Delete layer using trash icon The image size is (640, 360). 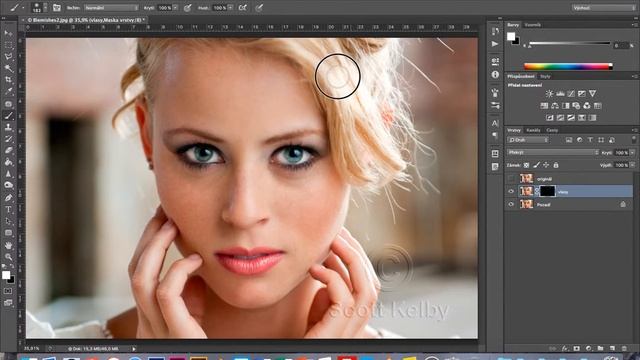coord(624,349)
